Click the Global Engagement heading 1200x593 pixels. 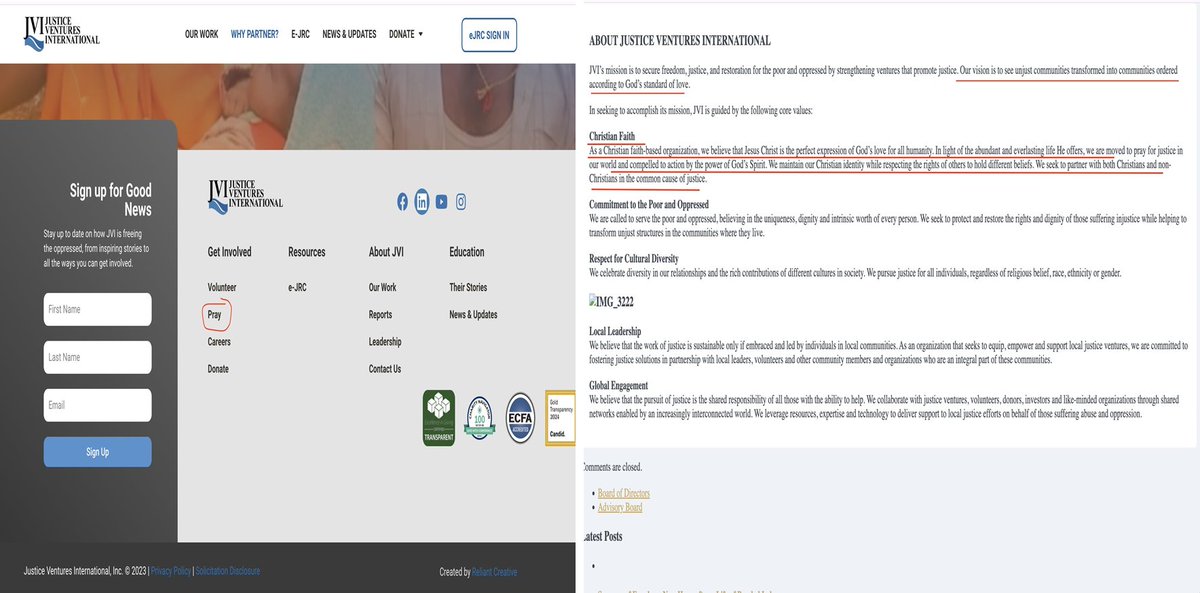[x=619, y=386]
